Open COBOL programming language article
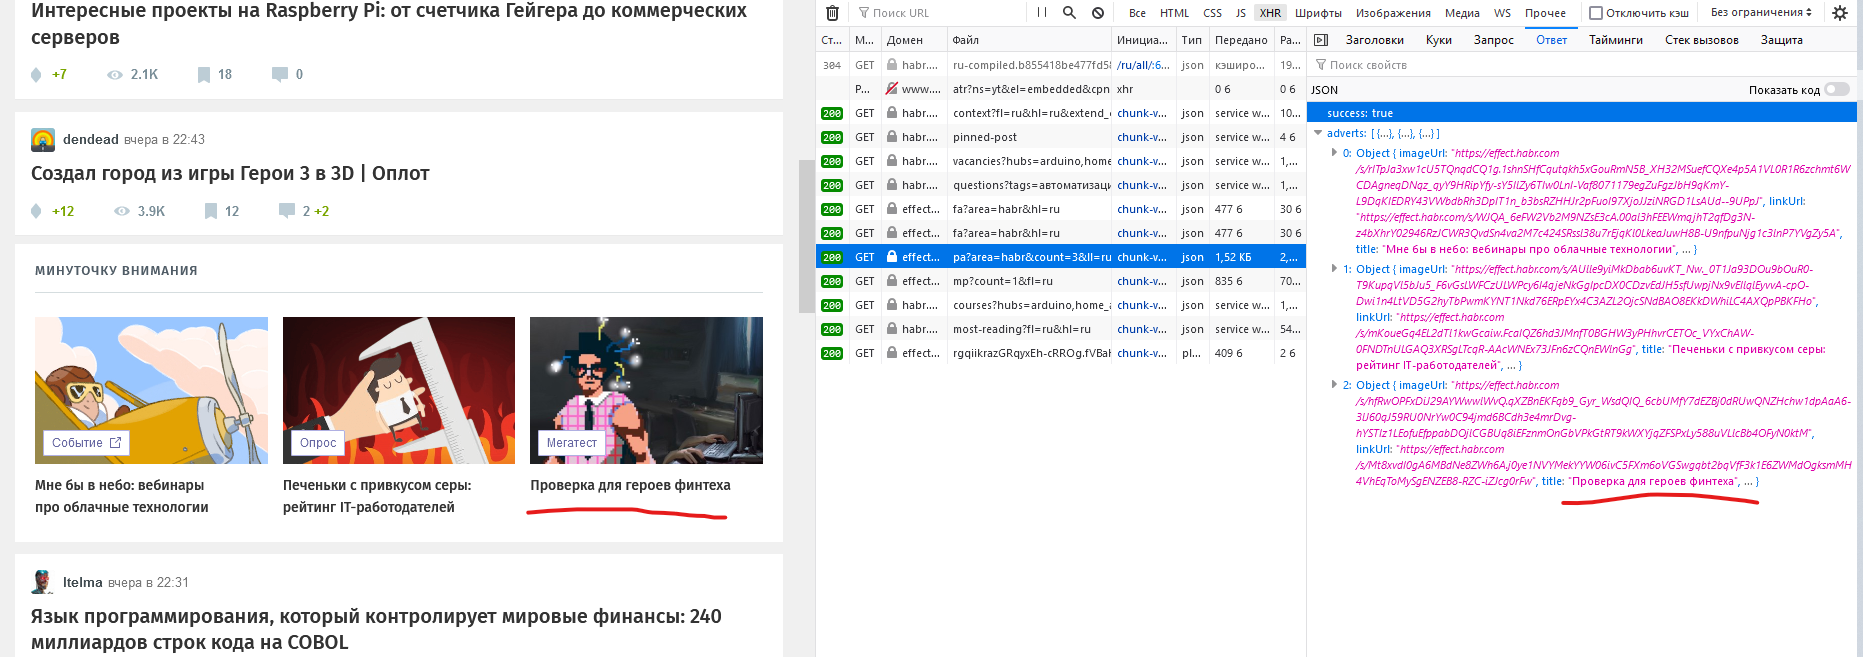 coord(376,629)
